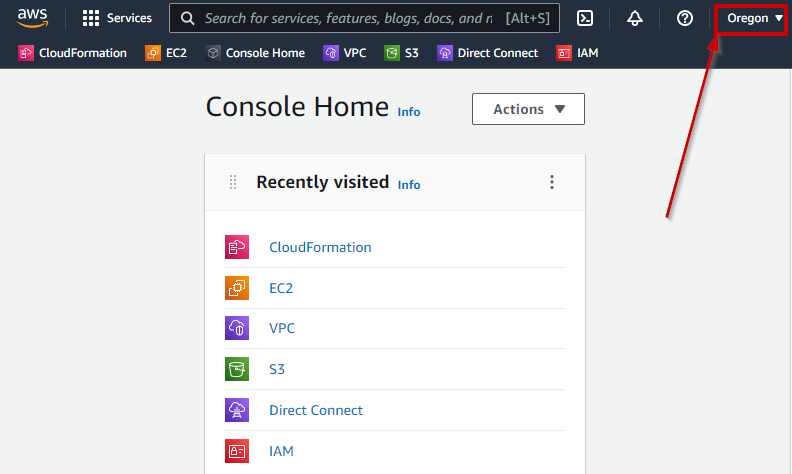
Task: Open Direct Connect link in Recently visited
Action: [316, 410]
